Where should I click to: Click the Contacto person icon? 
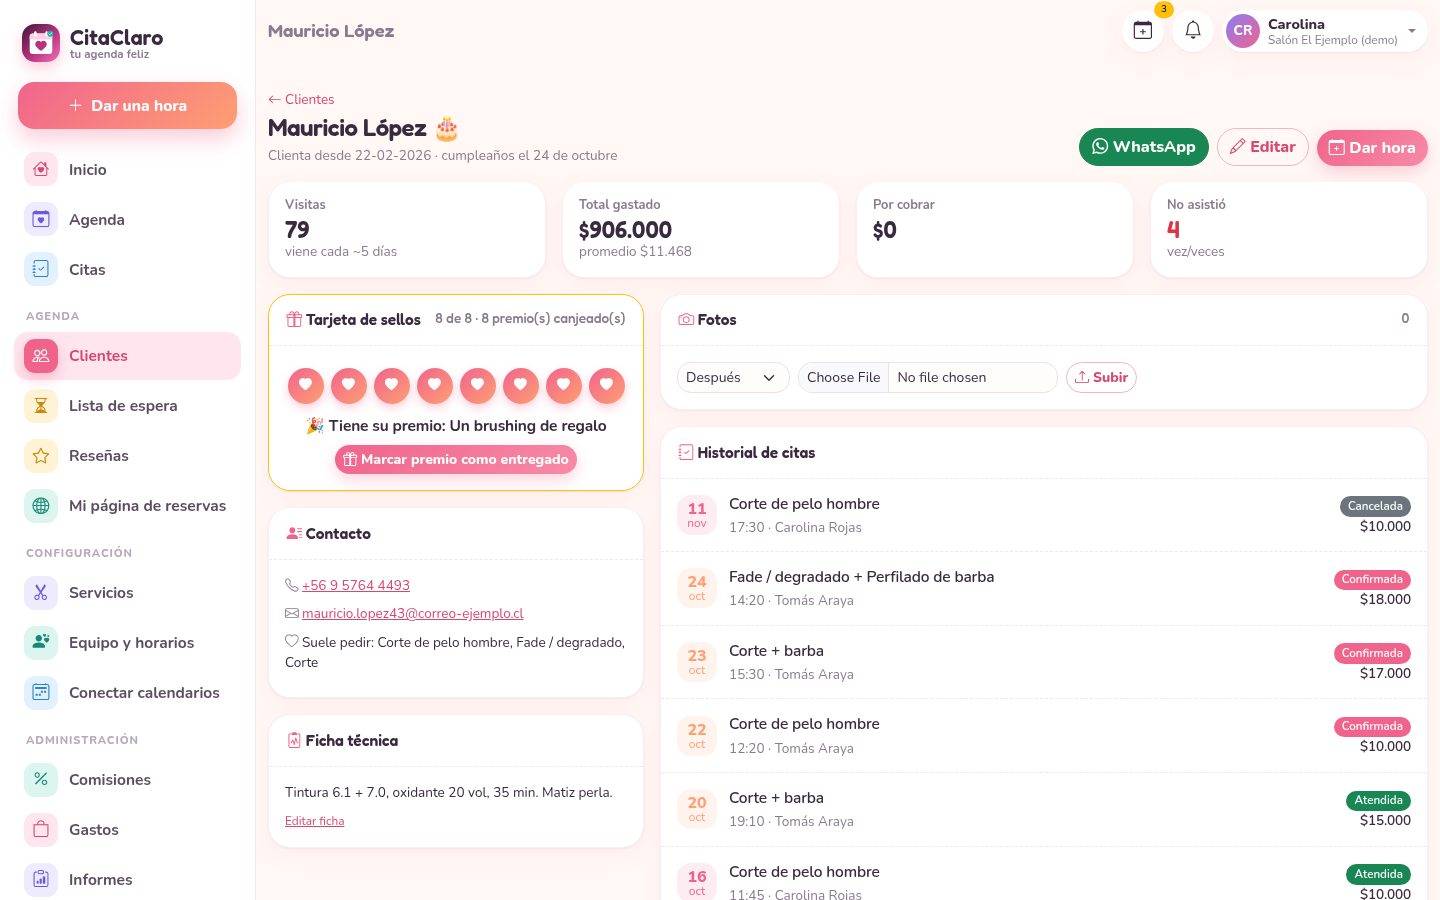tap(294, 533)
